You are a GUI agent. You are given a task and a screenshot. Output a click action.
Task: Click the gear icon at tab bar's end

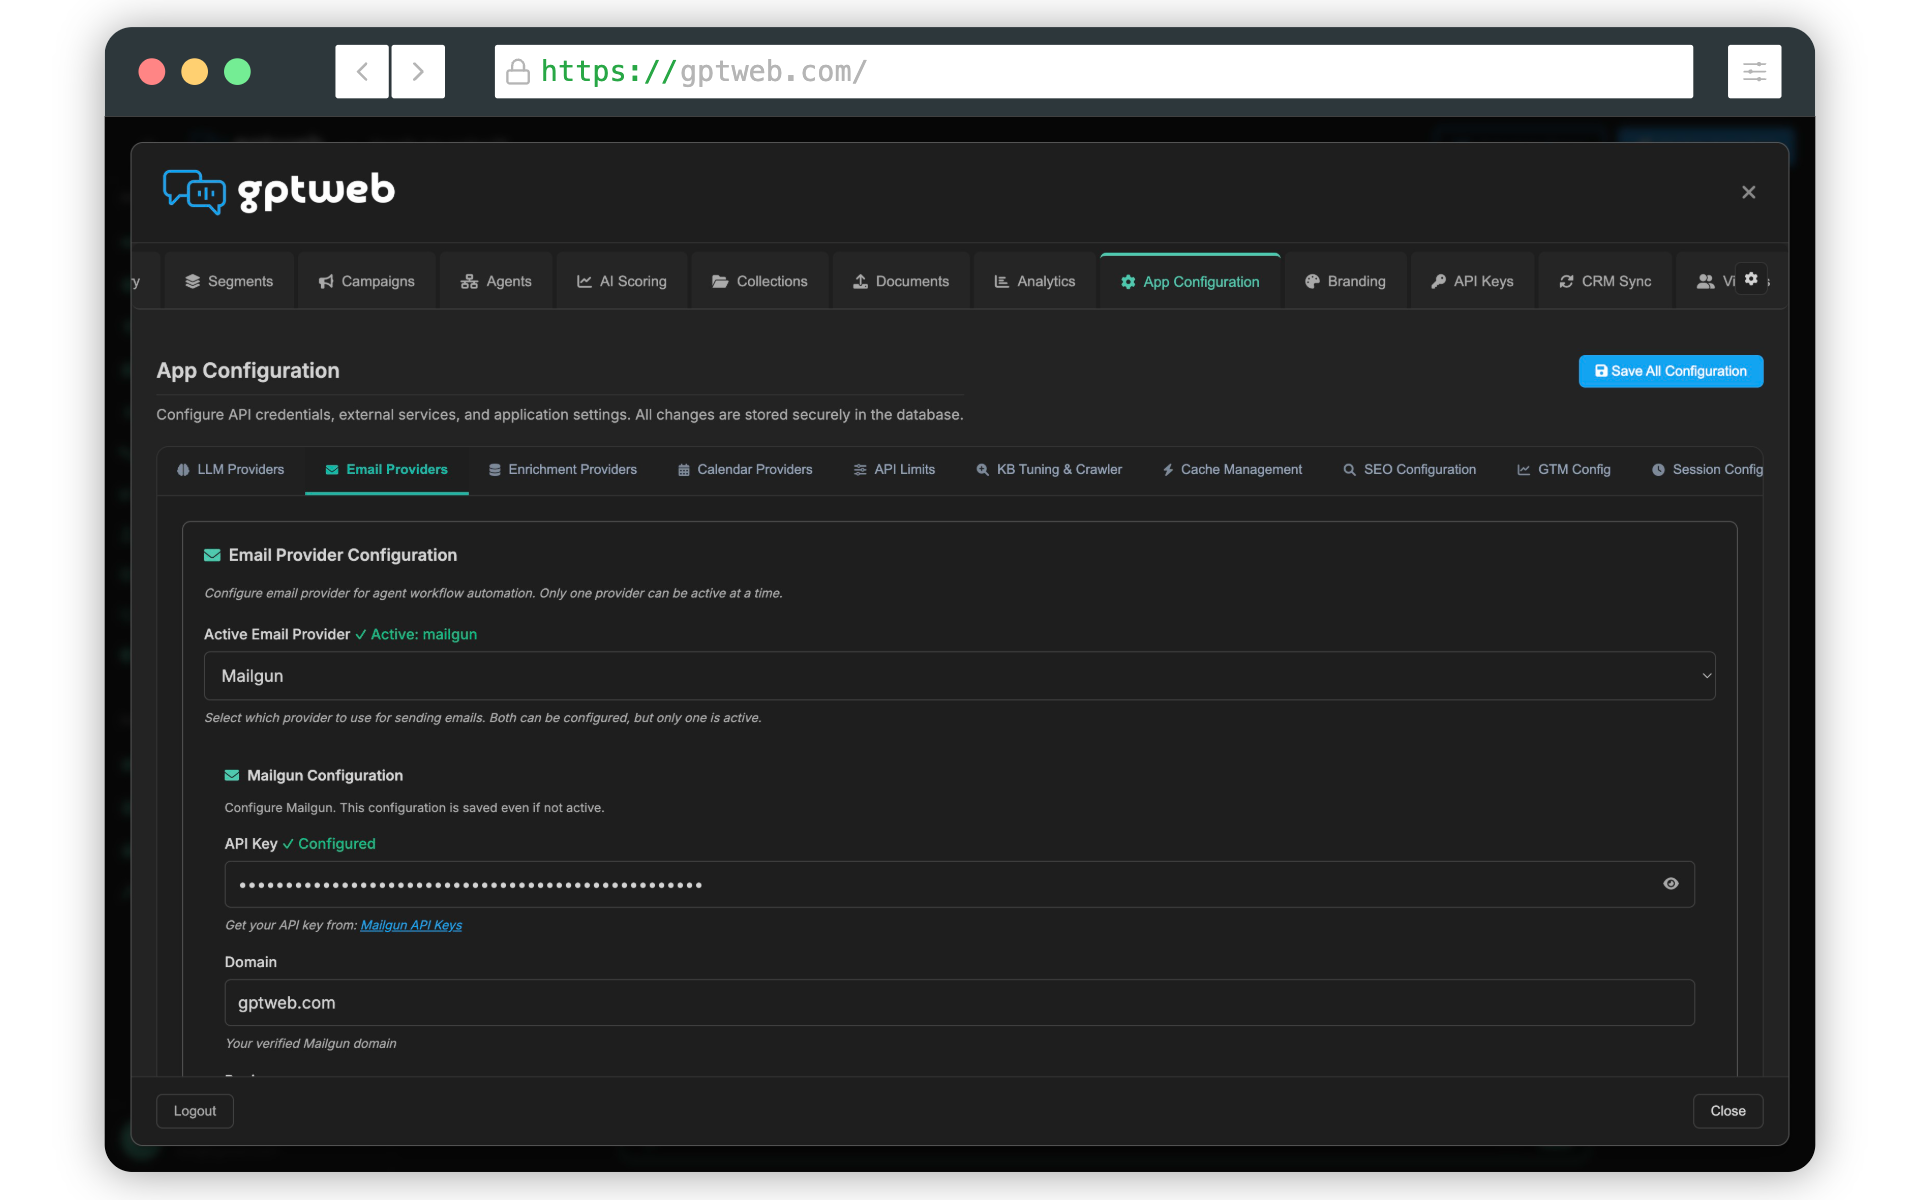1751,279
